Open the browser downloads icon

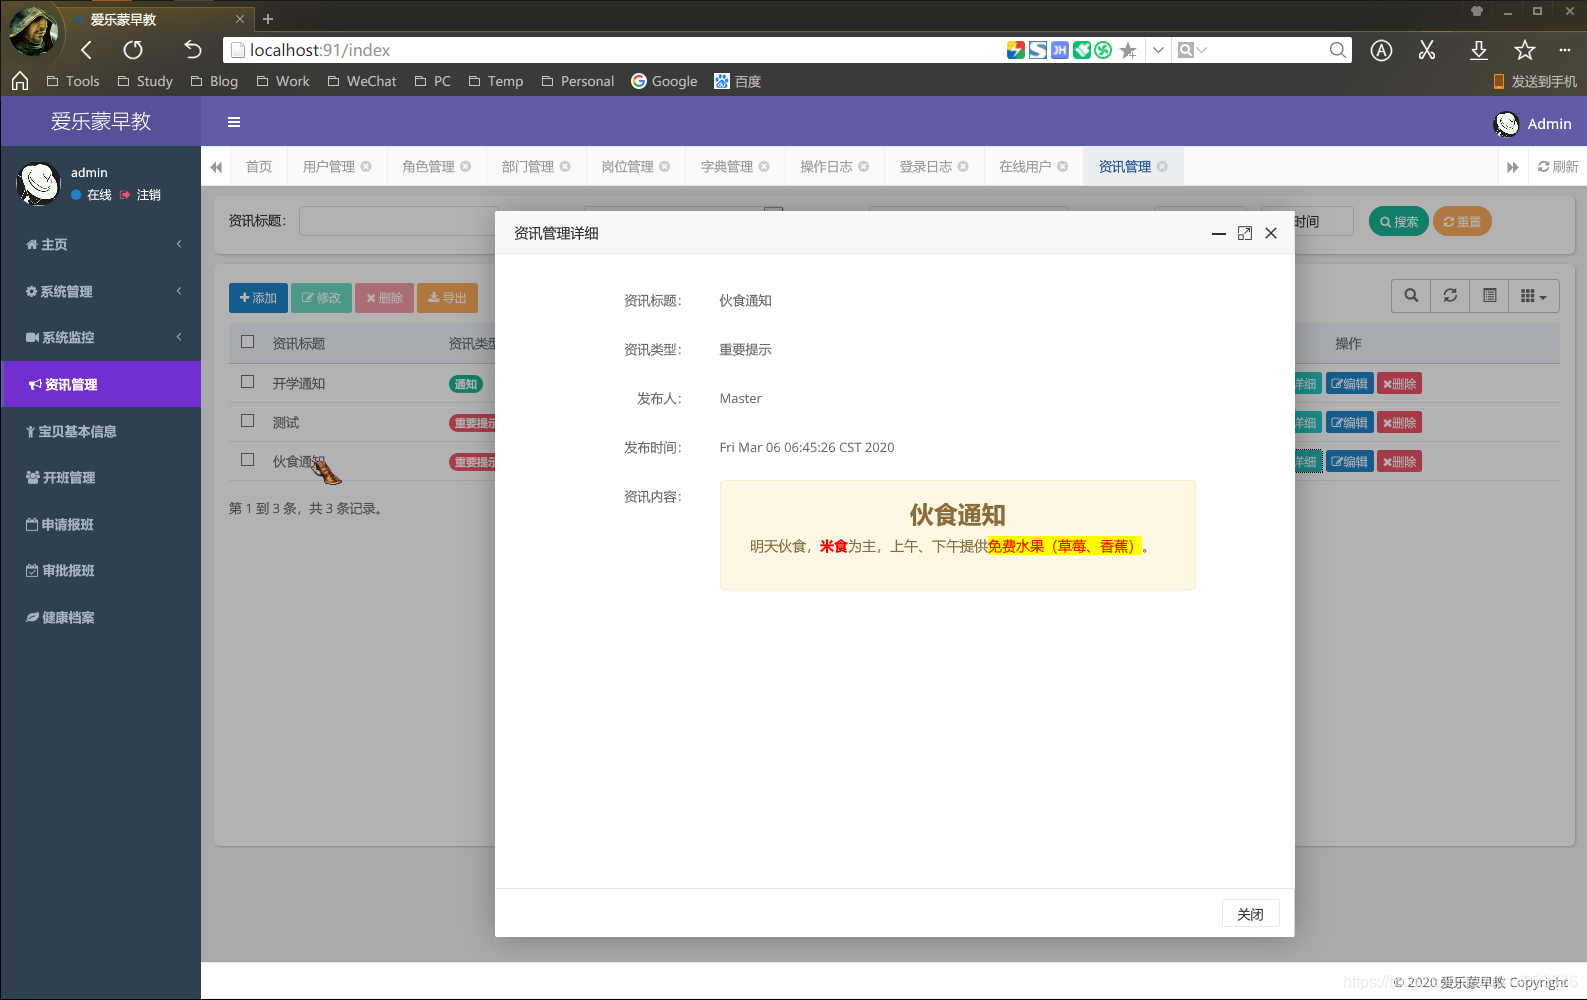click(1479, 50)
